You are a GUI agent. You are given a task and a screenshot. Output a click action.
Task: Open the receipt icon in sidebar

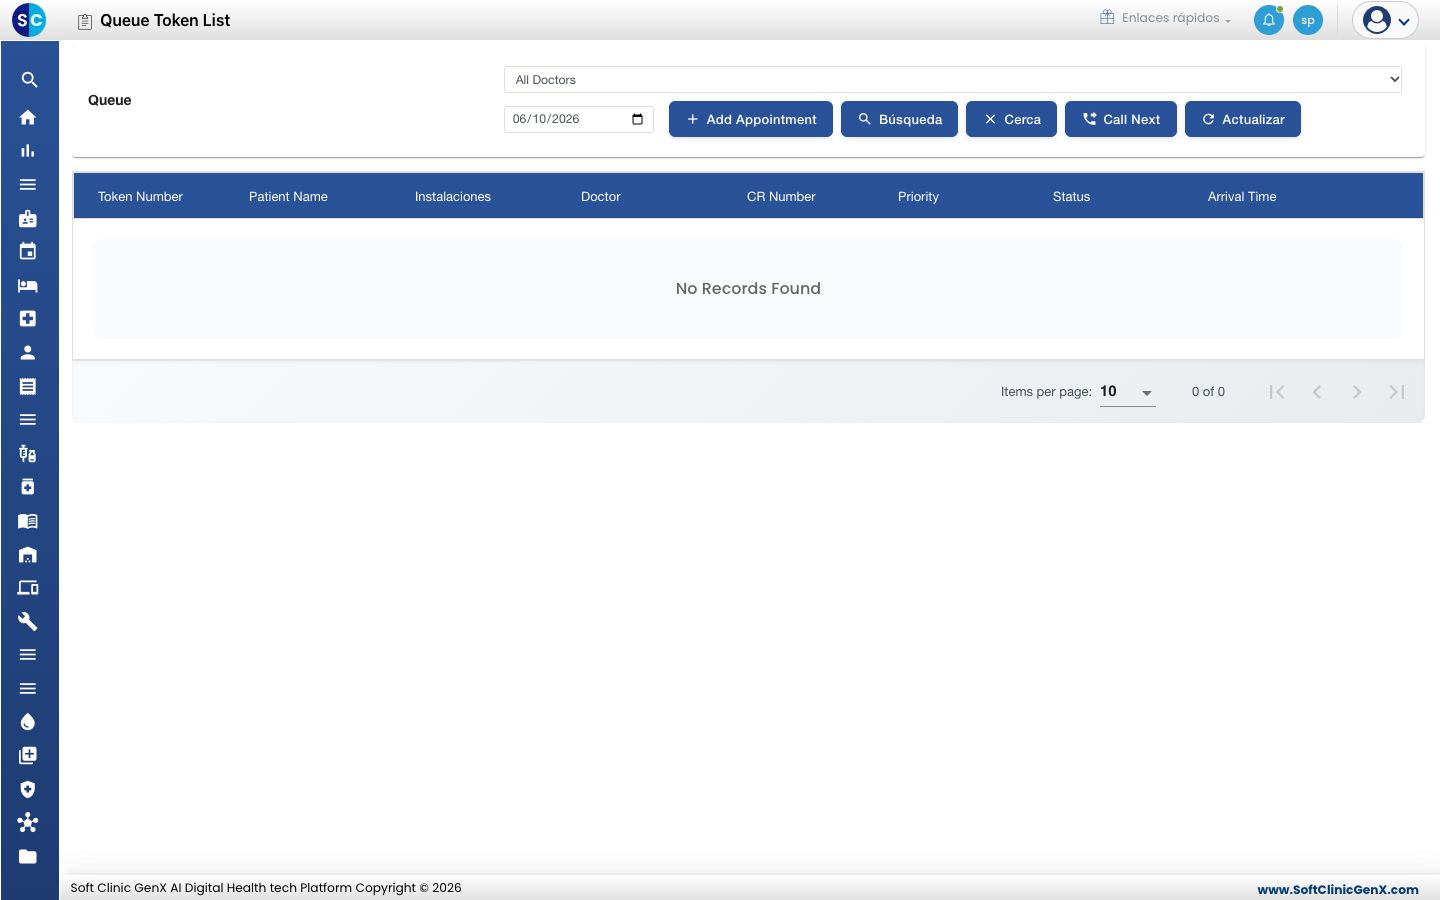28,386
